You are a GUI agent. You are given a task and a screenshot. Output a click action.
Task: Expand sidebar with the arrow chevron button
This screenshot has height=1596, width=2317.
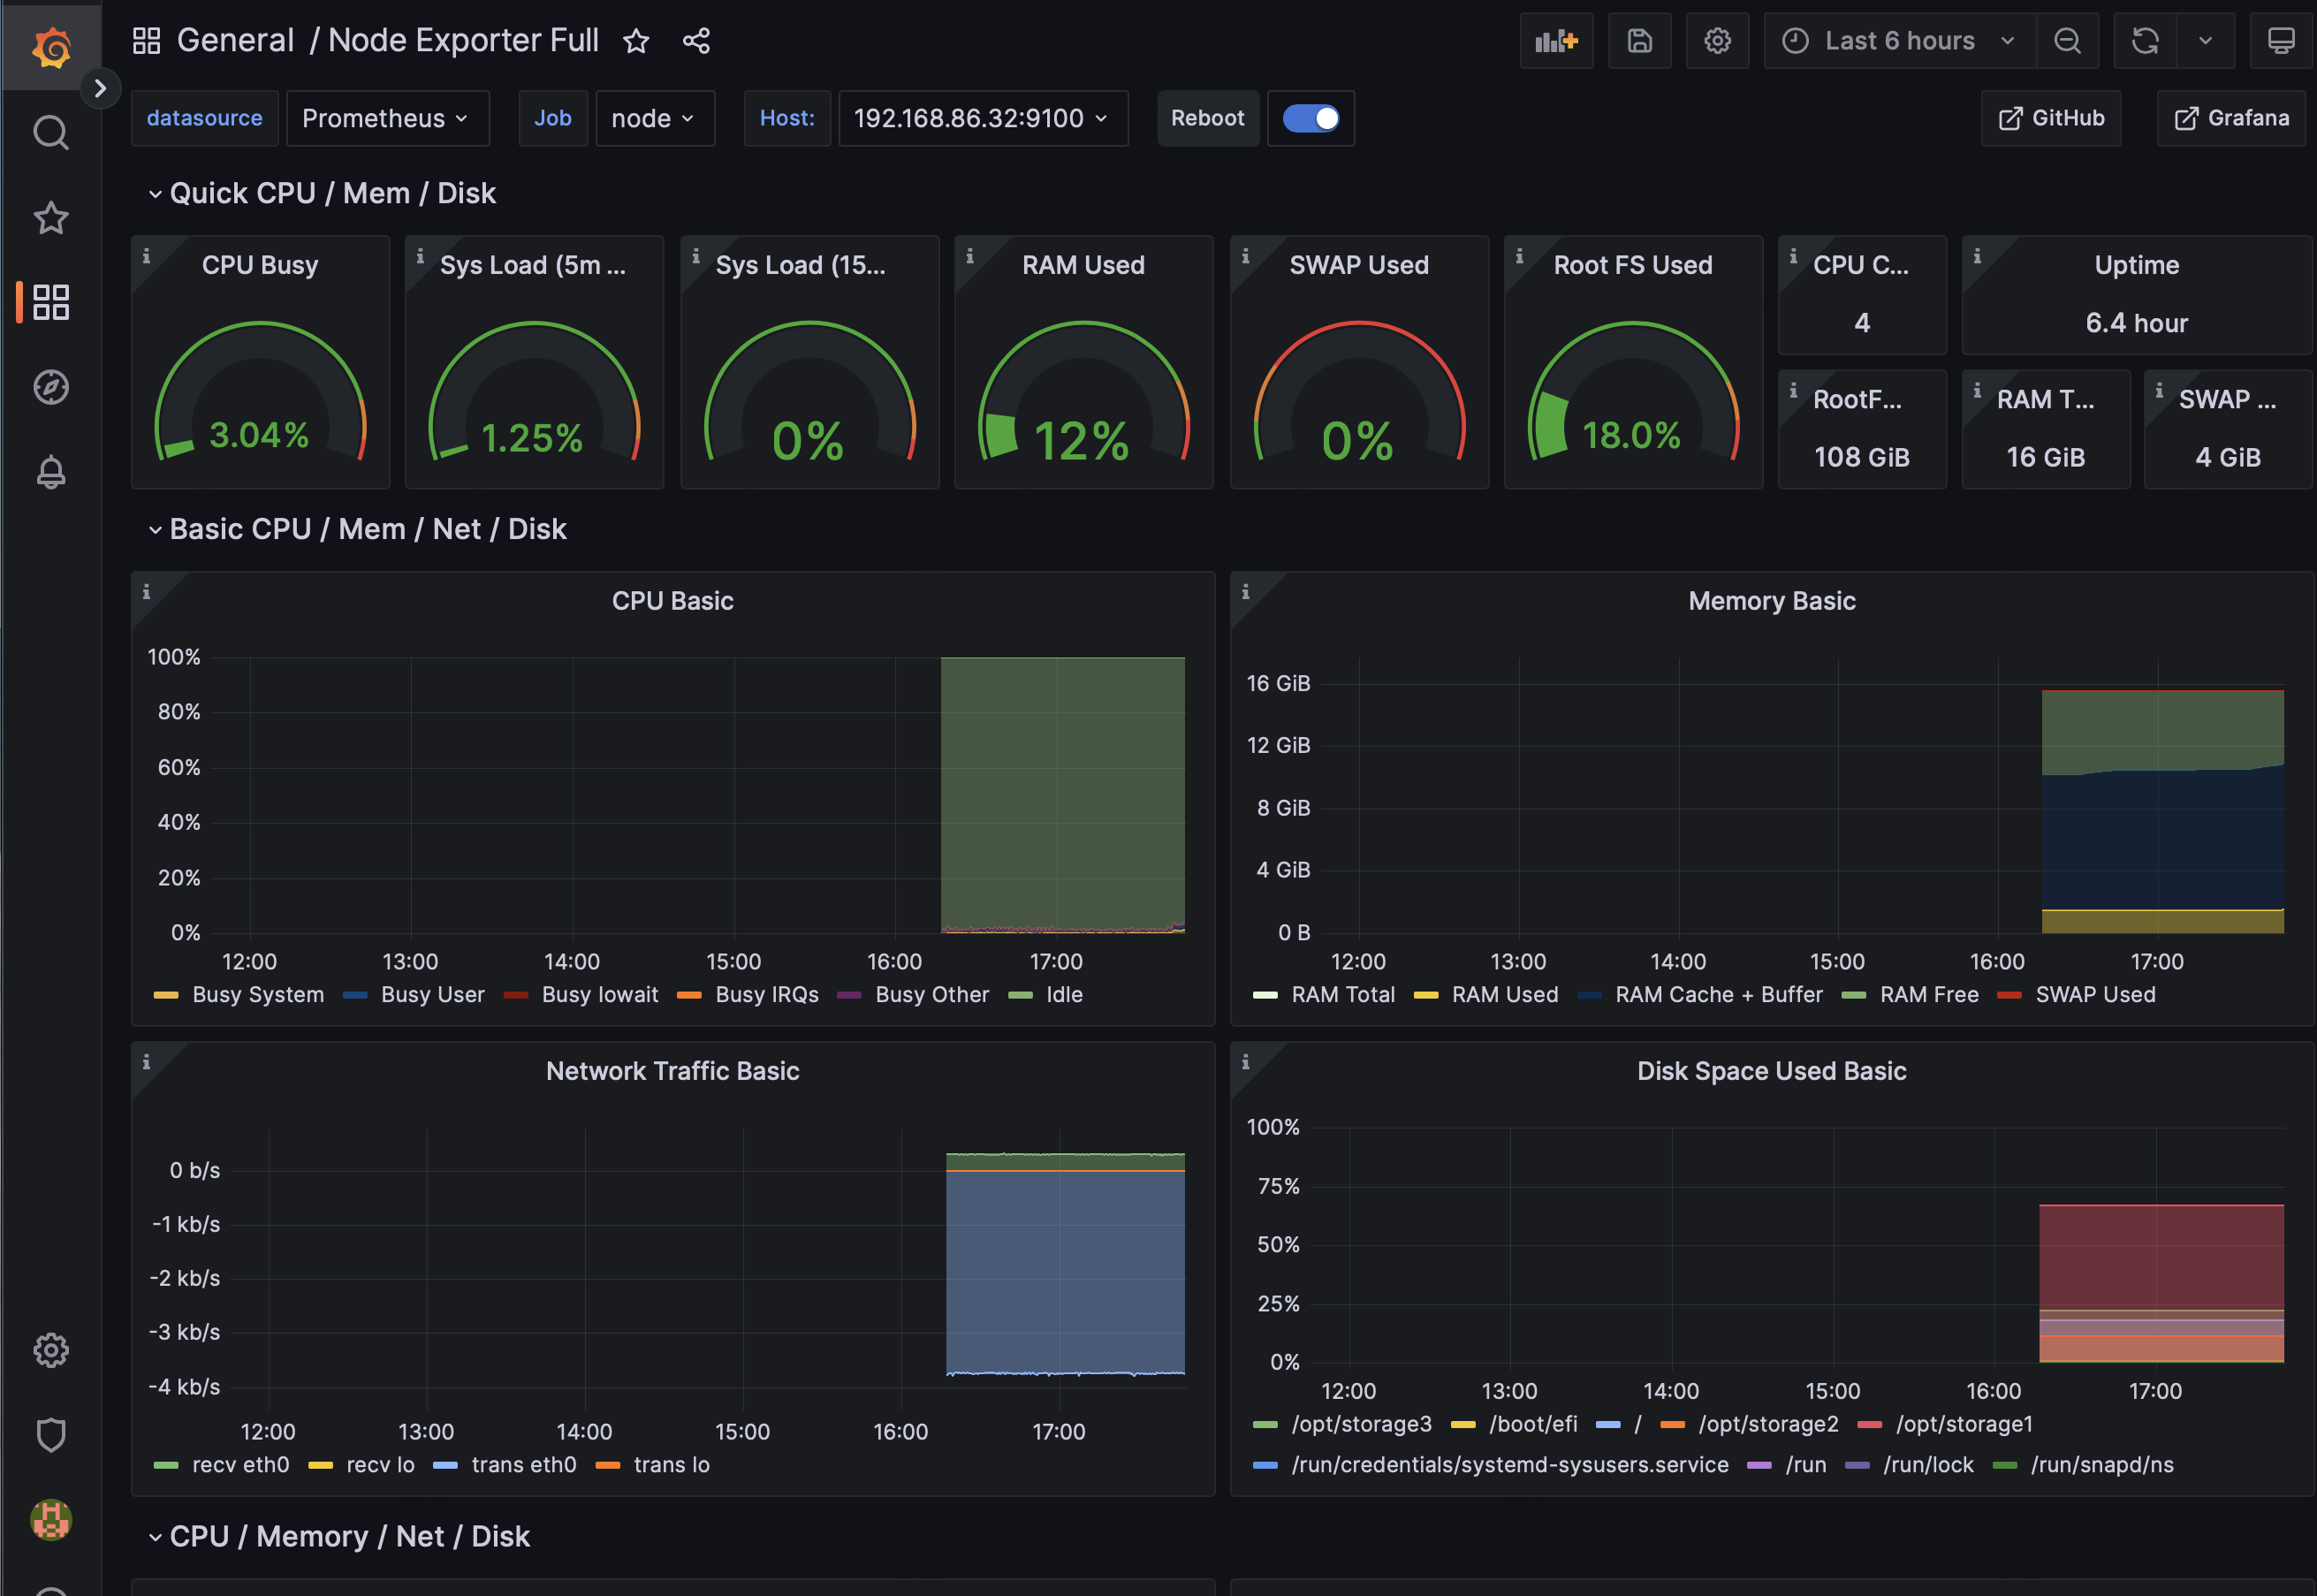(x=99, y=88)
